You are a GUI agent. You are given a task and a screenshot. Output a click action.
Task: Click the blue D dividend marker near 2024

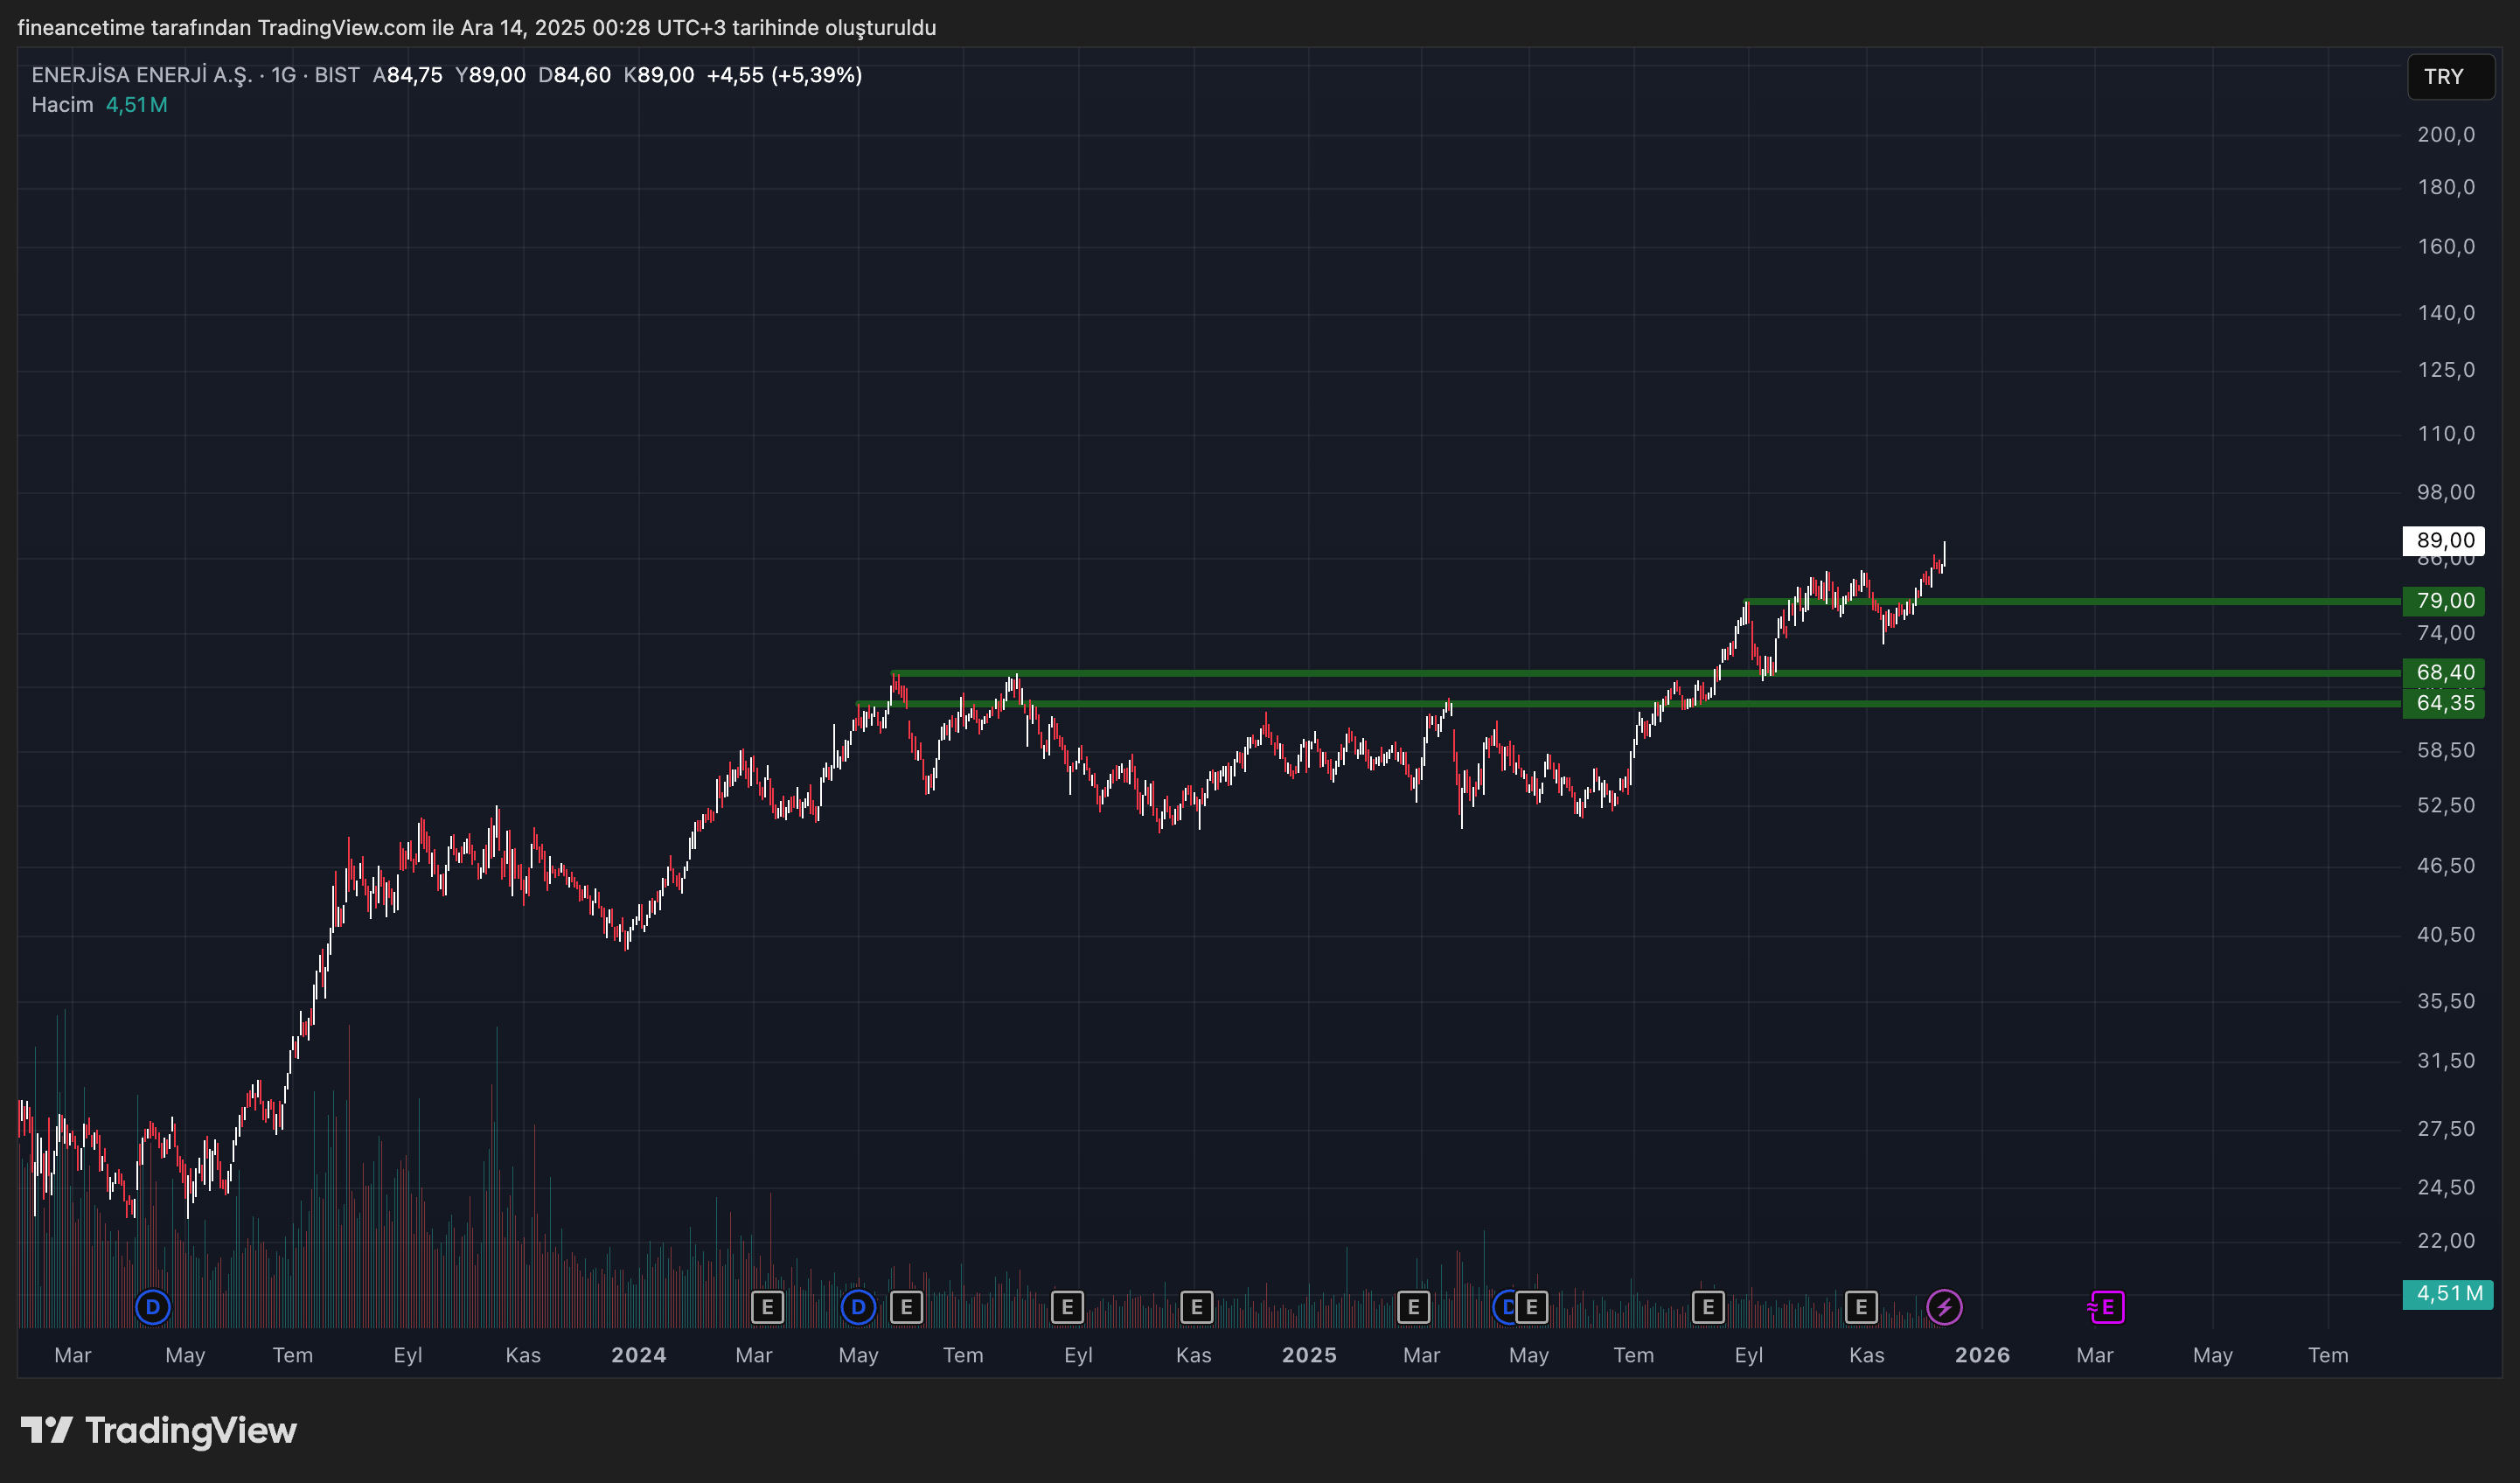click(x=858, y=1307)
